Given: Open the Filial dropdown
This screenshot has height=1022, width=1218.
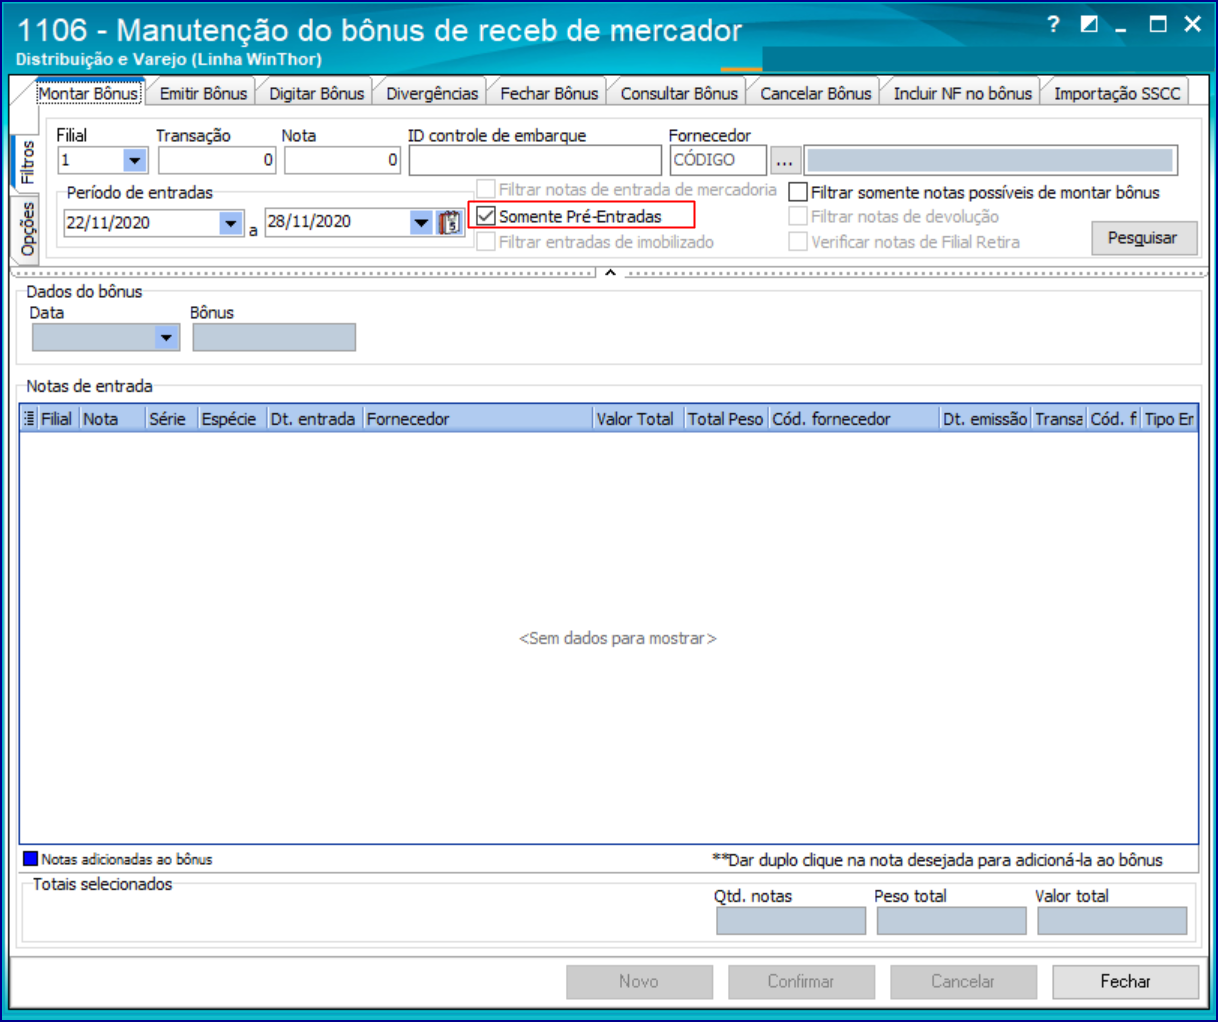Looking at the screenshot, I should 134,160.
